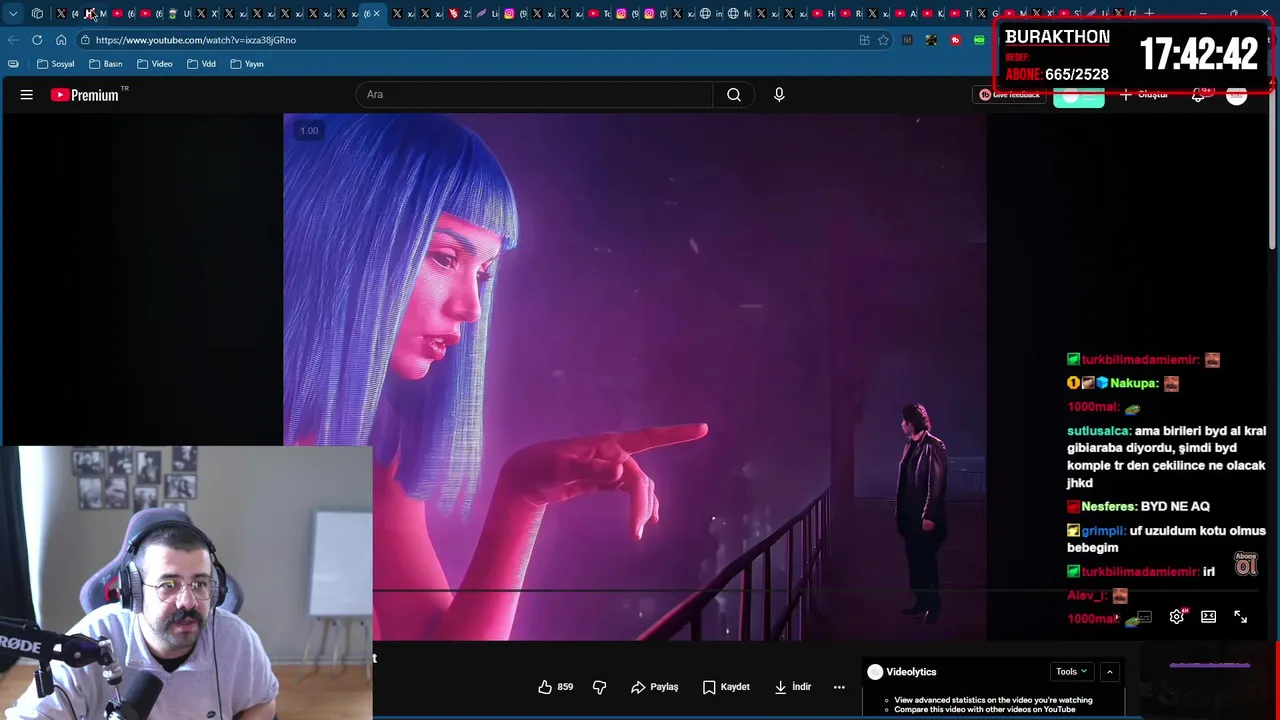Open the Video bookmarks folder
Screen dimensions: 1280x720
tap(155, 64)
